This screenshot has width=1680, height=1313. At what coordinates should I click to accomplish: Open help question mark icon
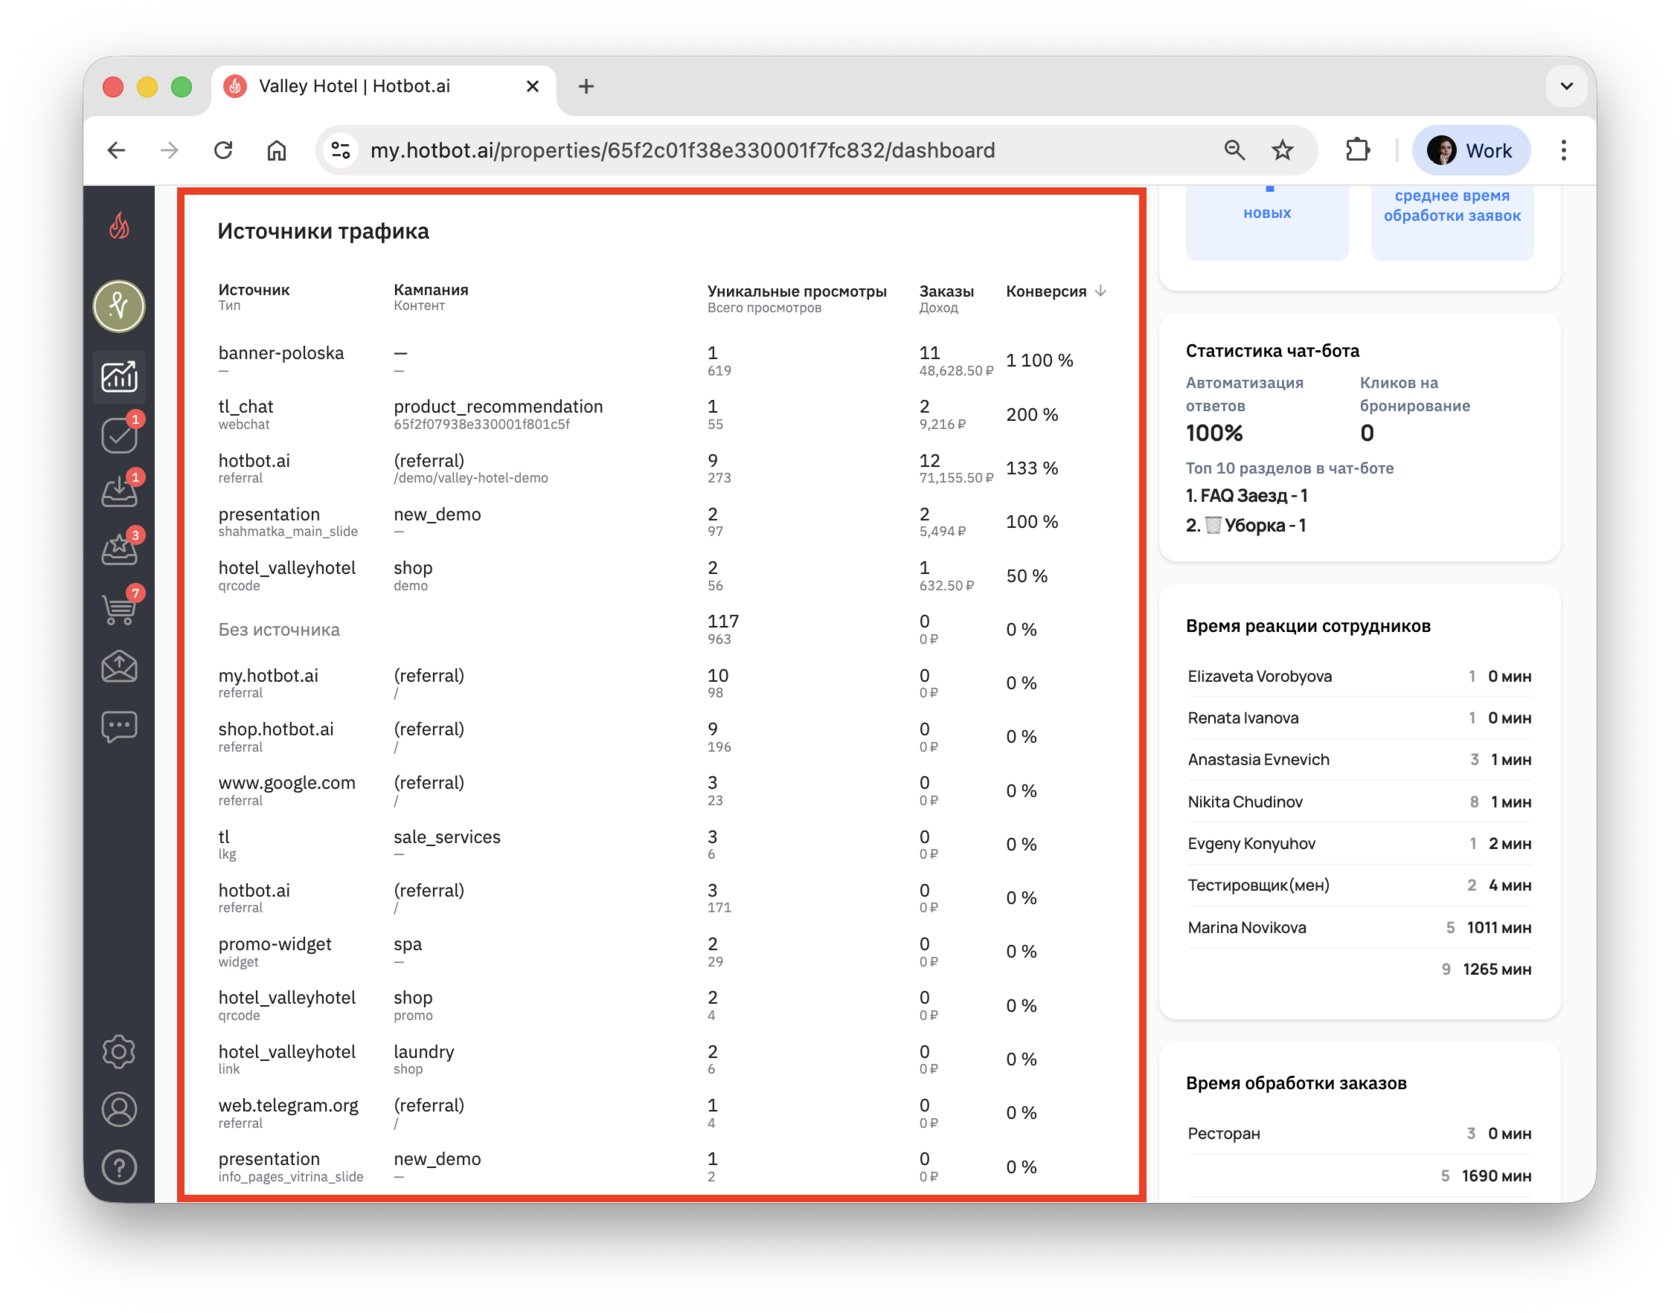119,1168
